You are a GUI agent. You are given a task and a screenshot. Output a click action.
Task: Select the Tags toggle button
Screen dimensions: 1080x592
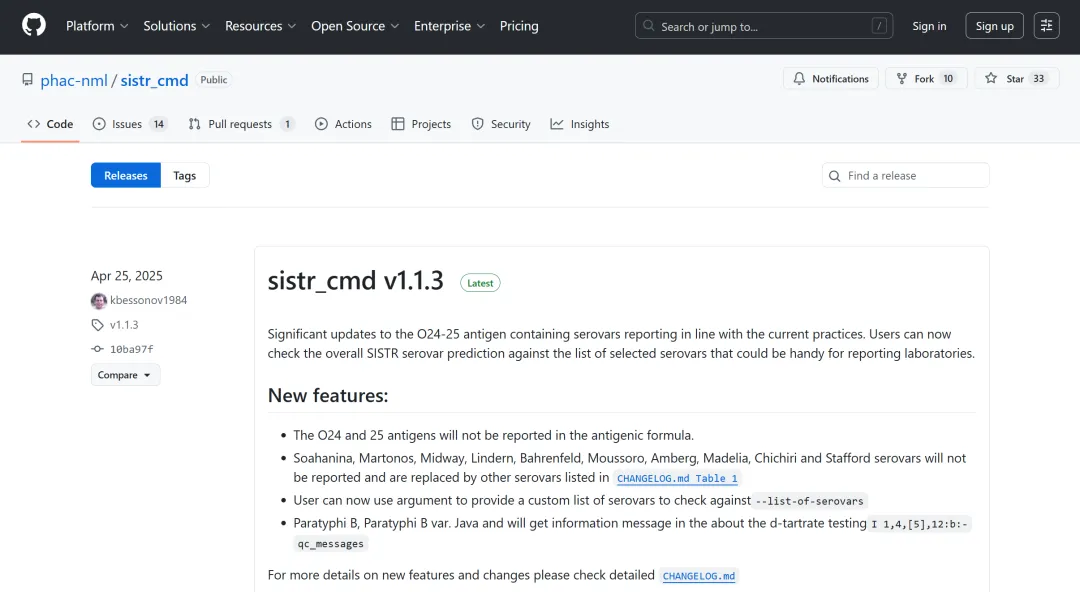coord(185,176)
